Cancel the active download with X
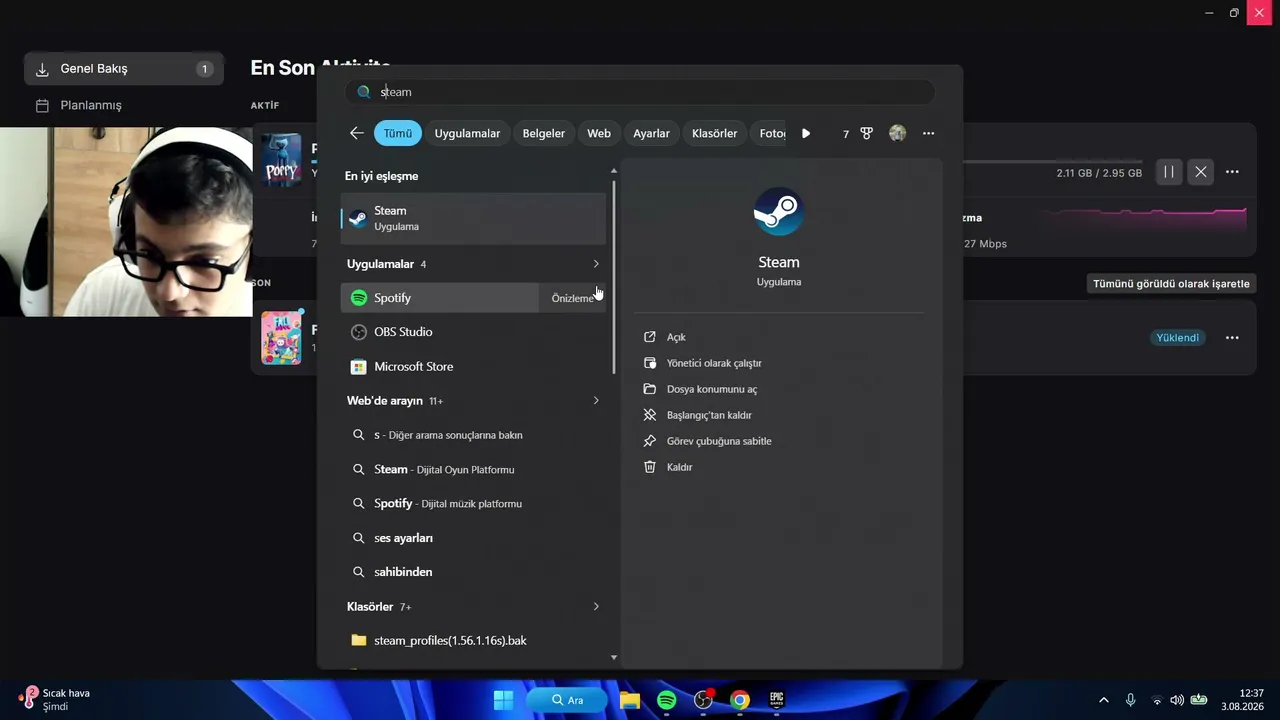 coord(1201,172)
